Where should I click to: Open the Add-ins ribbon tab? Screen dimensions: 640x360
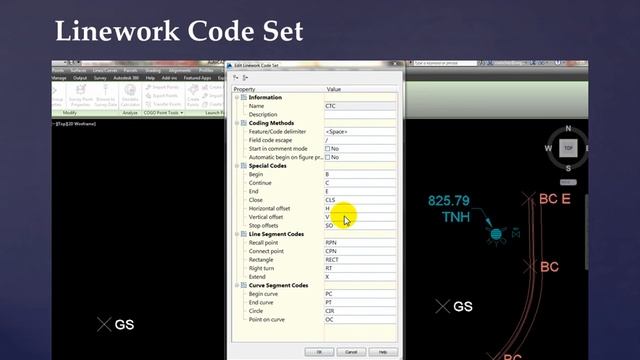coord(169,78)
